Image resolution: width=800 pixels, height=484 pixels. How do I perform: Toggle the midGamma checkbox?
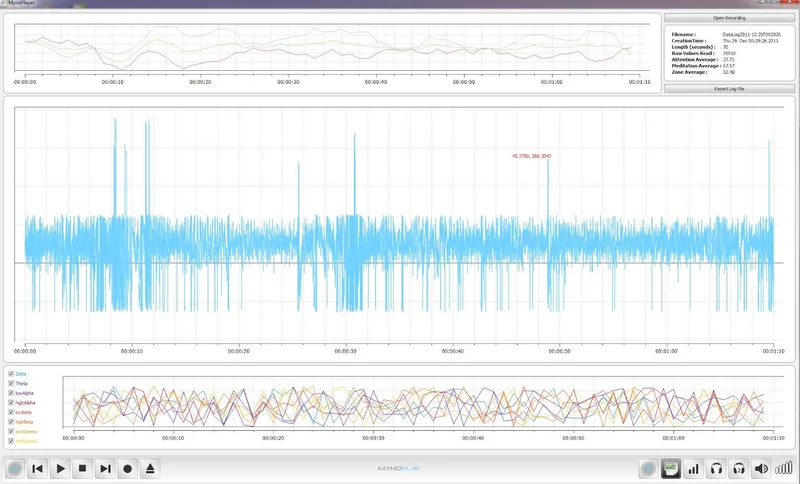point(11,441)
